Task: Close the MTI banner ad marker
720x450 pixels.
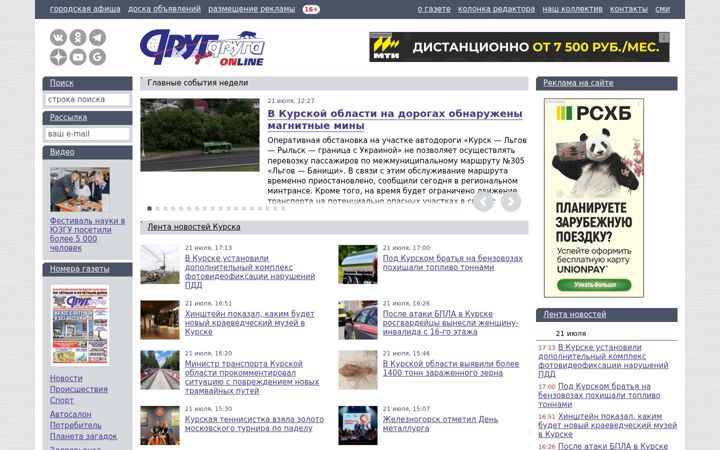Action: point(664,37)
